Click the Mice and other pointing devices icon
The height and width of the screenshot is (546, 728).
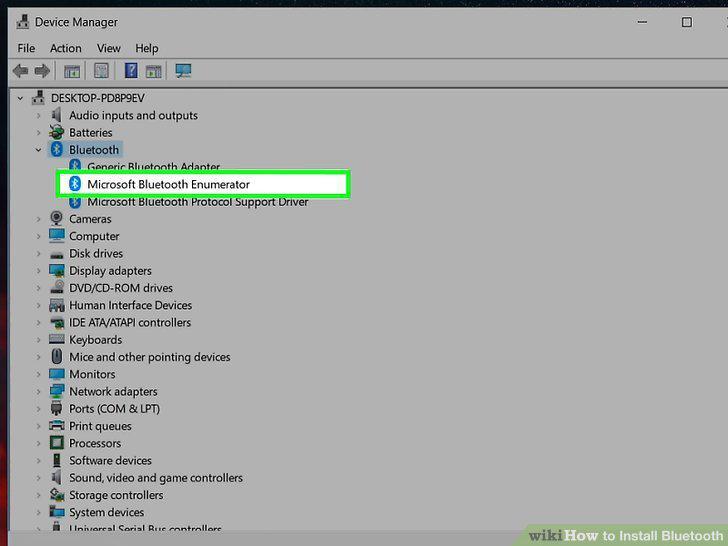click(x=57, y=357)
